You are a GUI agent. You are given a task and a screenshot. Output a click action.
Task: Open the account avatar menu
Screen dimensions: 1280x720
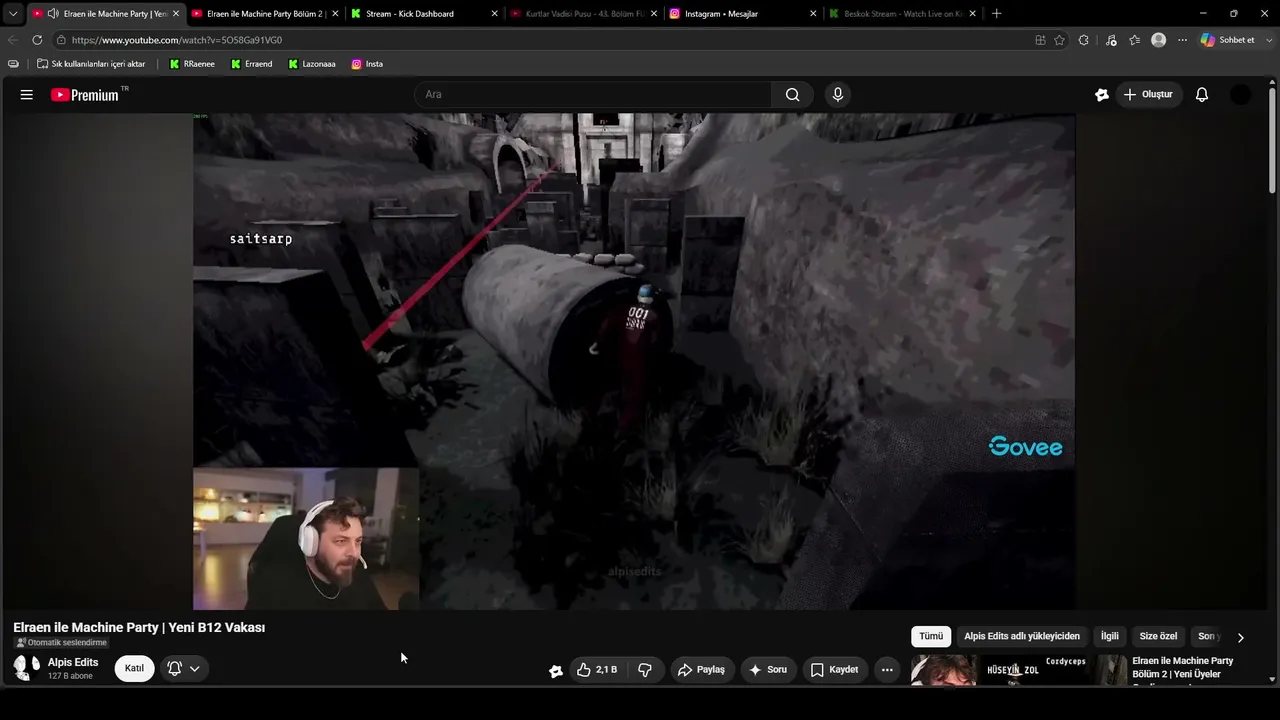[x=1240, y=94]
